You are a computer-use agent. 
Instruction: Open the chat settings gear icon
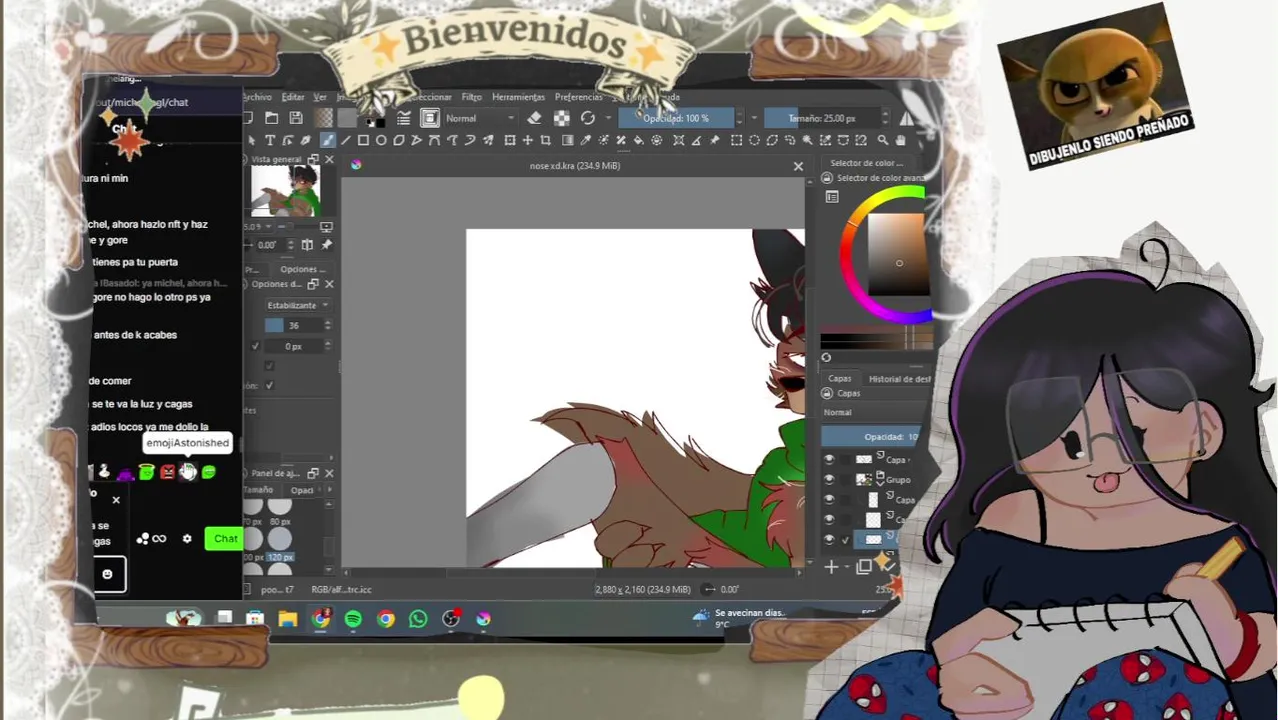[187, 539]
